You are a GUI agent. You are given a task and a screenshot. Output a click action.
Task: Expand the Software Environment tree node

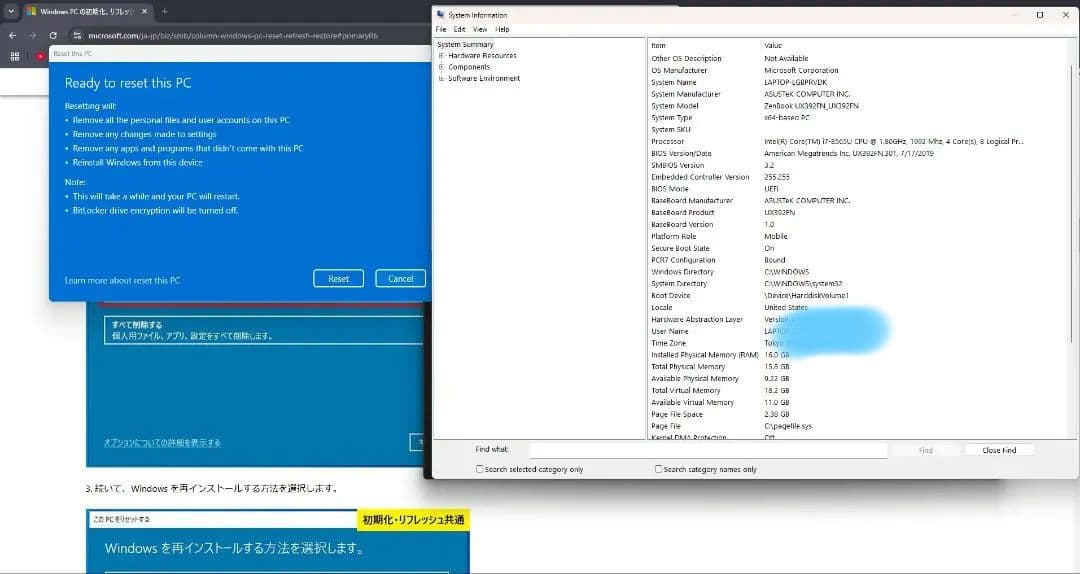[441, 78]
